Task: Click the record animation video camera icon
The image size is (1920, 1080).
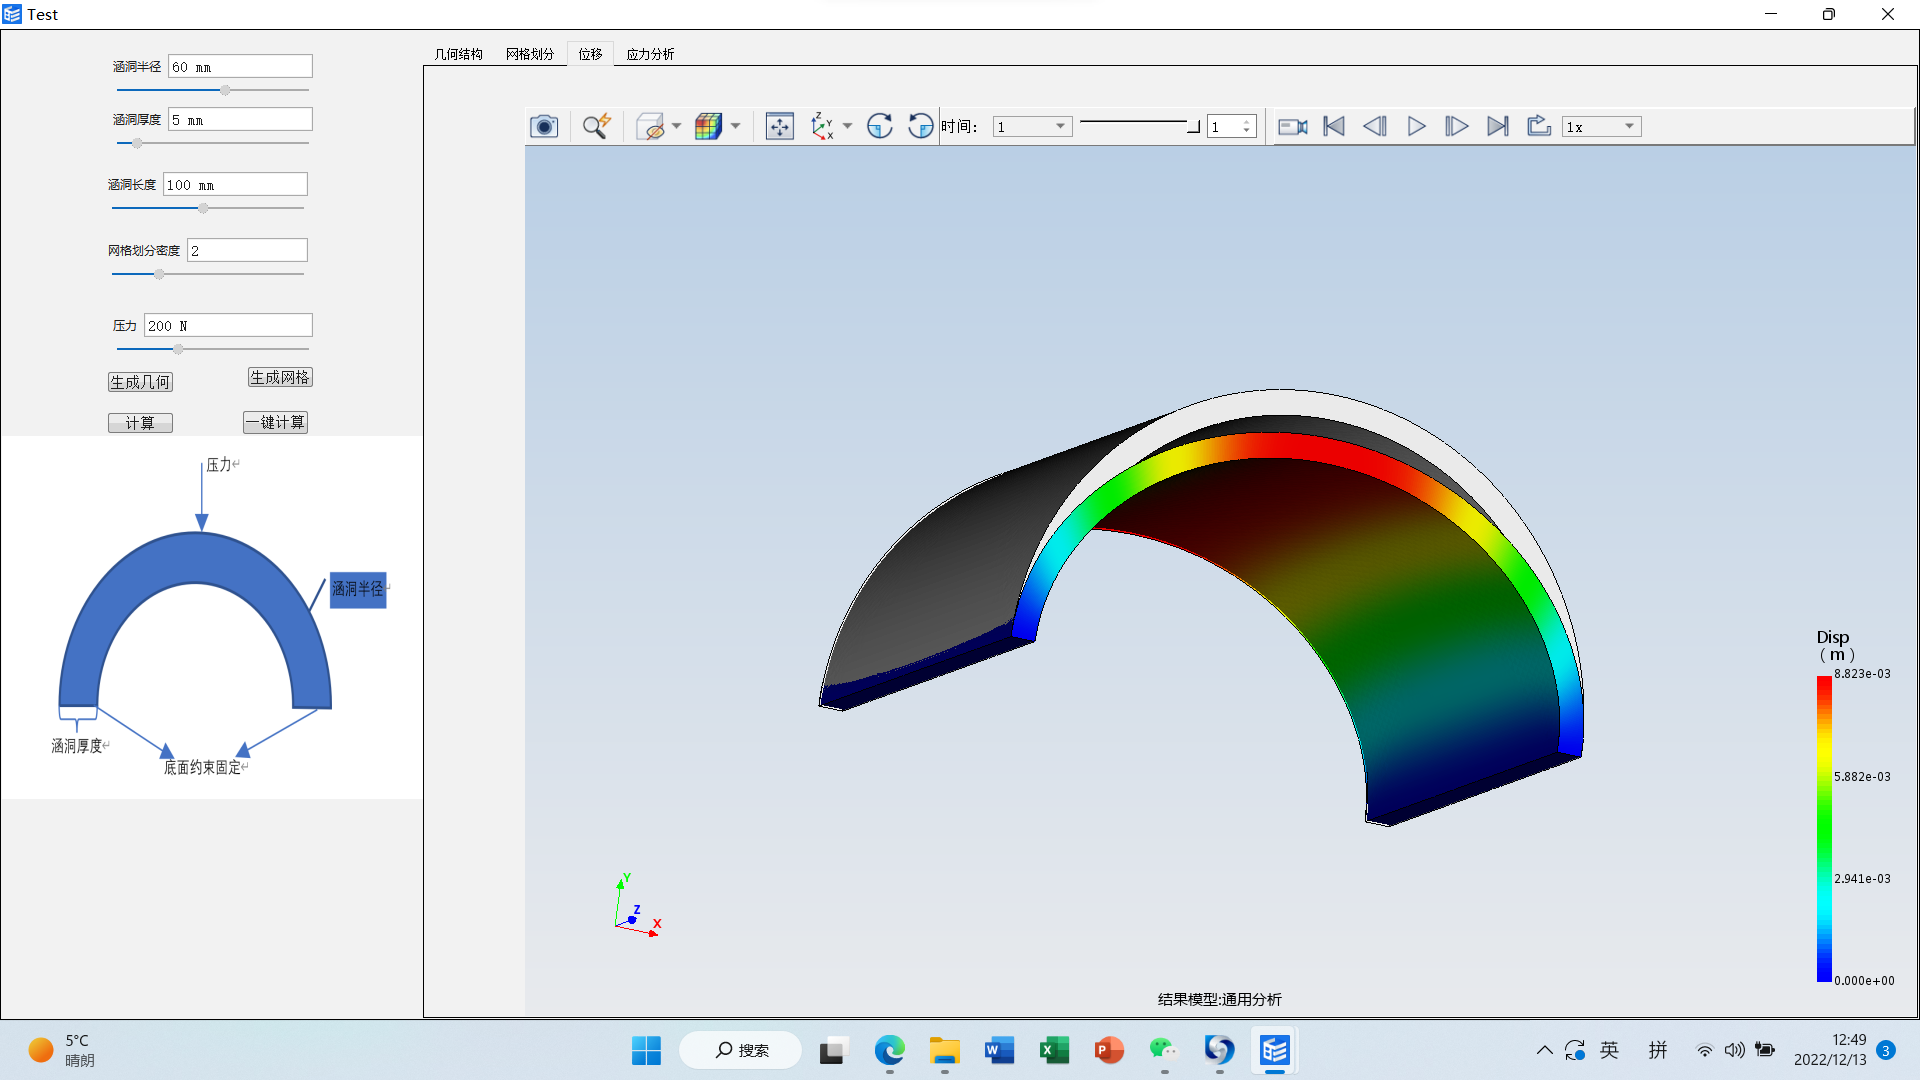Action: [1293, 126]
